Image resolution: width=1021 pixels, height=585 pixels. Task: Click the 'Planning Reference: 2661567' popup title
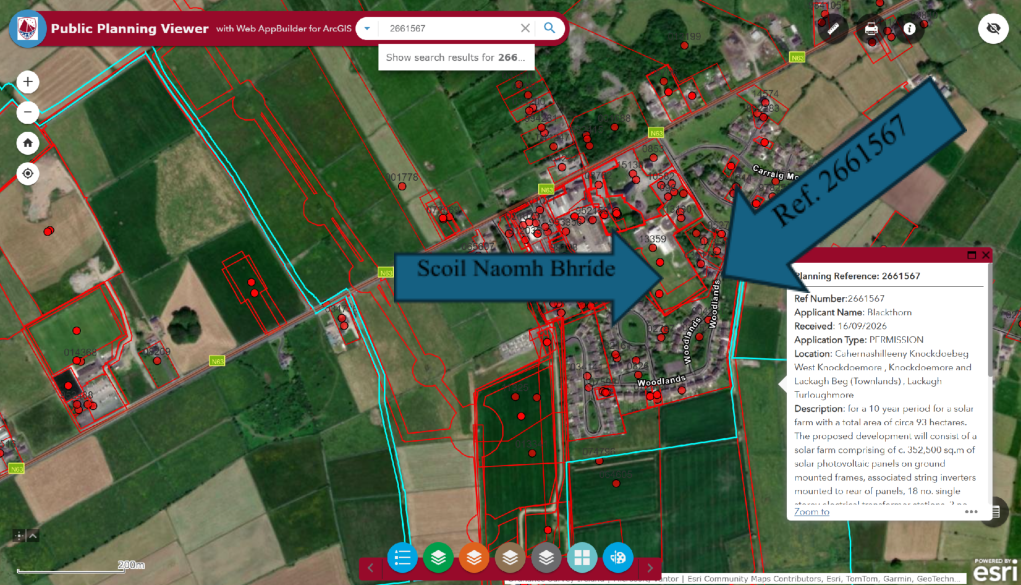point(858,276)
